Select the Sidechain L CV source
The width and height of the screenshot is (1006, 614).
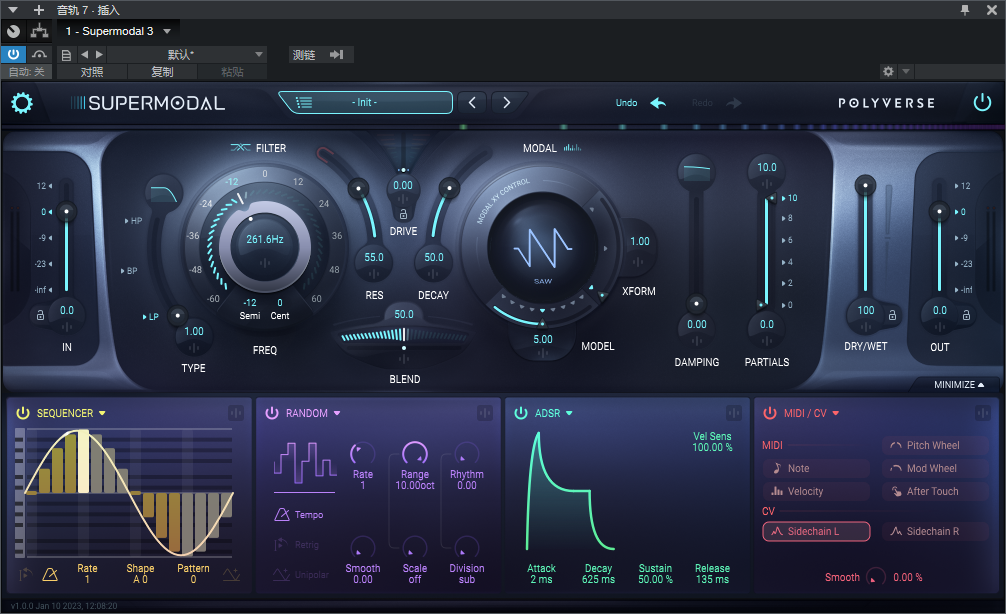(816, 531)
